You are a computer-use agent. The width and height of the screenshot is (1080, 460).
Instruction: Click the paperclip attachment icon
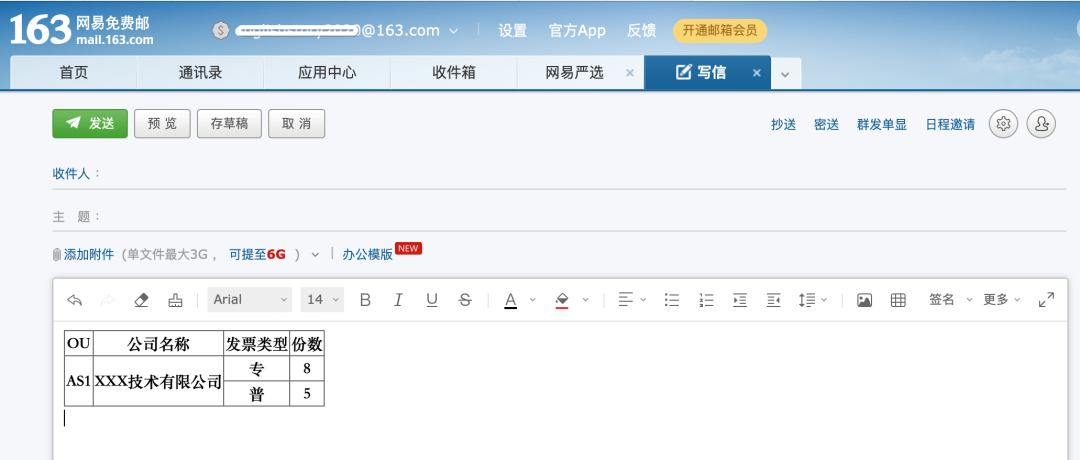click(x=57, y=254)
